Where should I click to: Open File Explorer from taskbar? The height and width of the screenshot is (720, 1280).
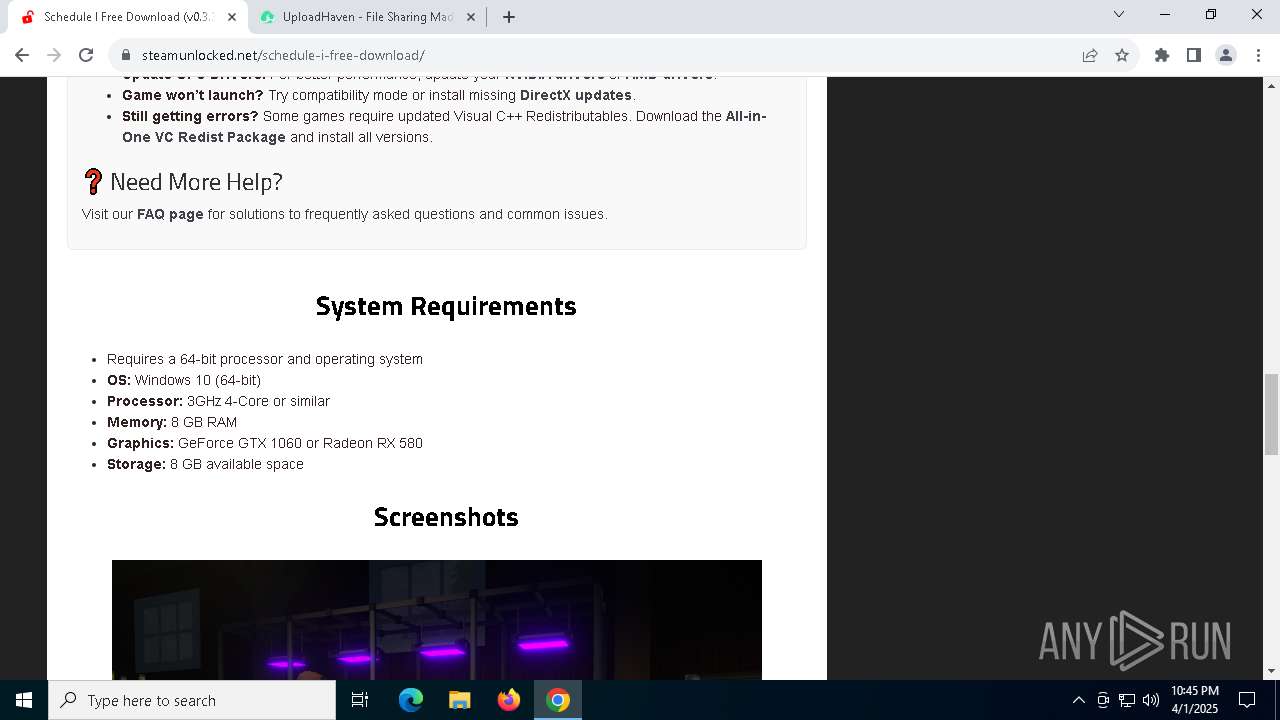coord(460,700)
